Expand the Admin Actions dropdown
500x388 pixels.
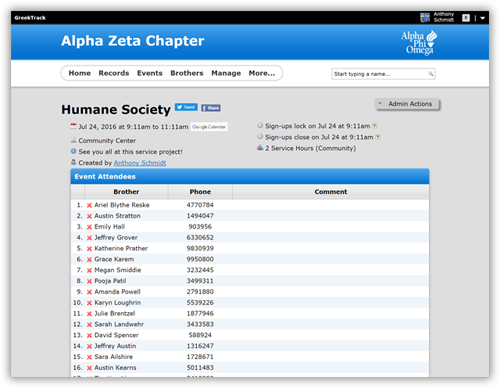(407, 104)
